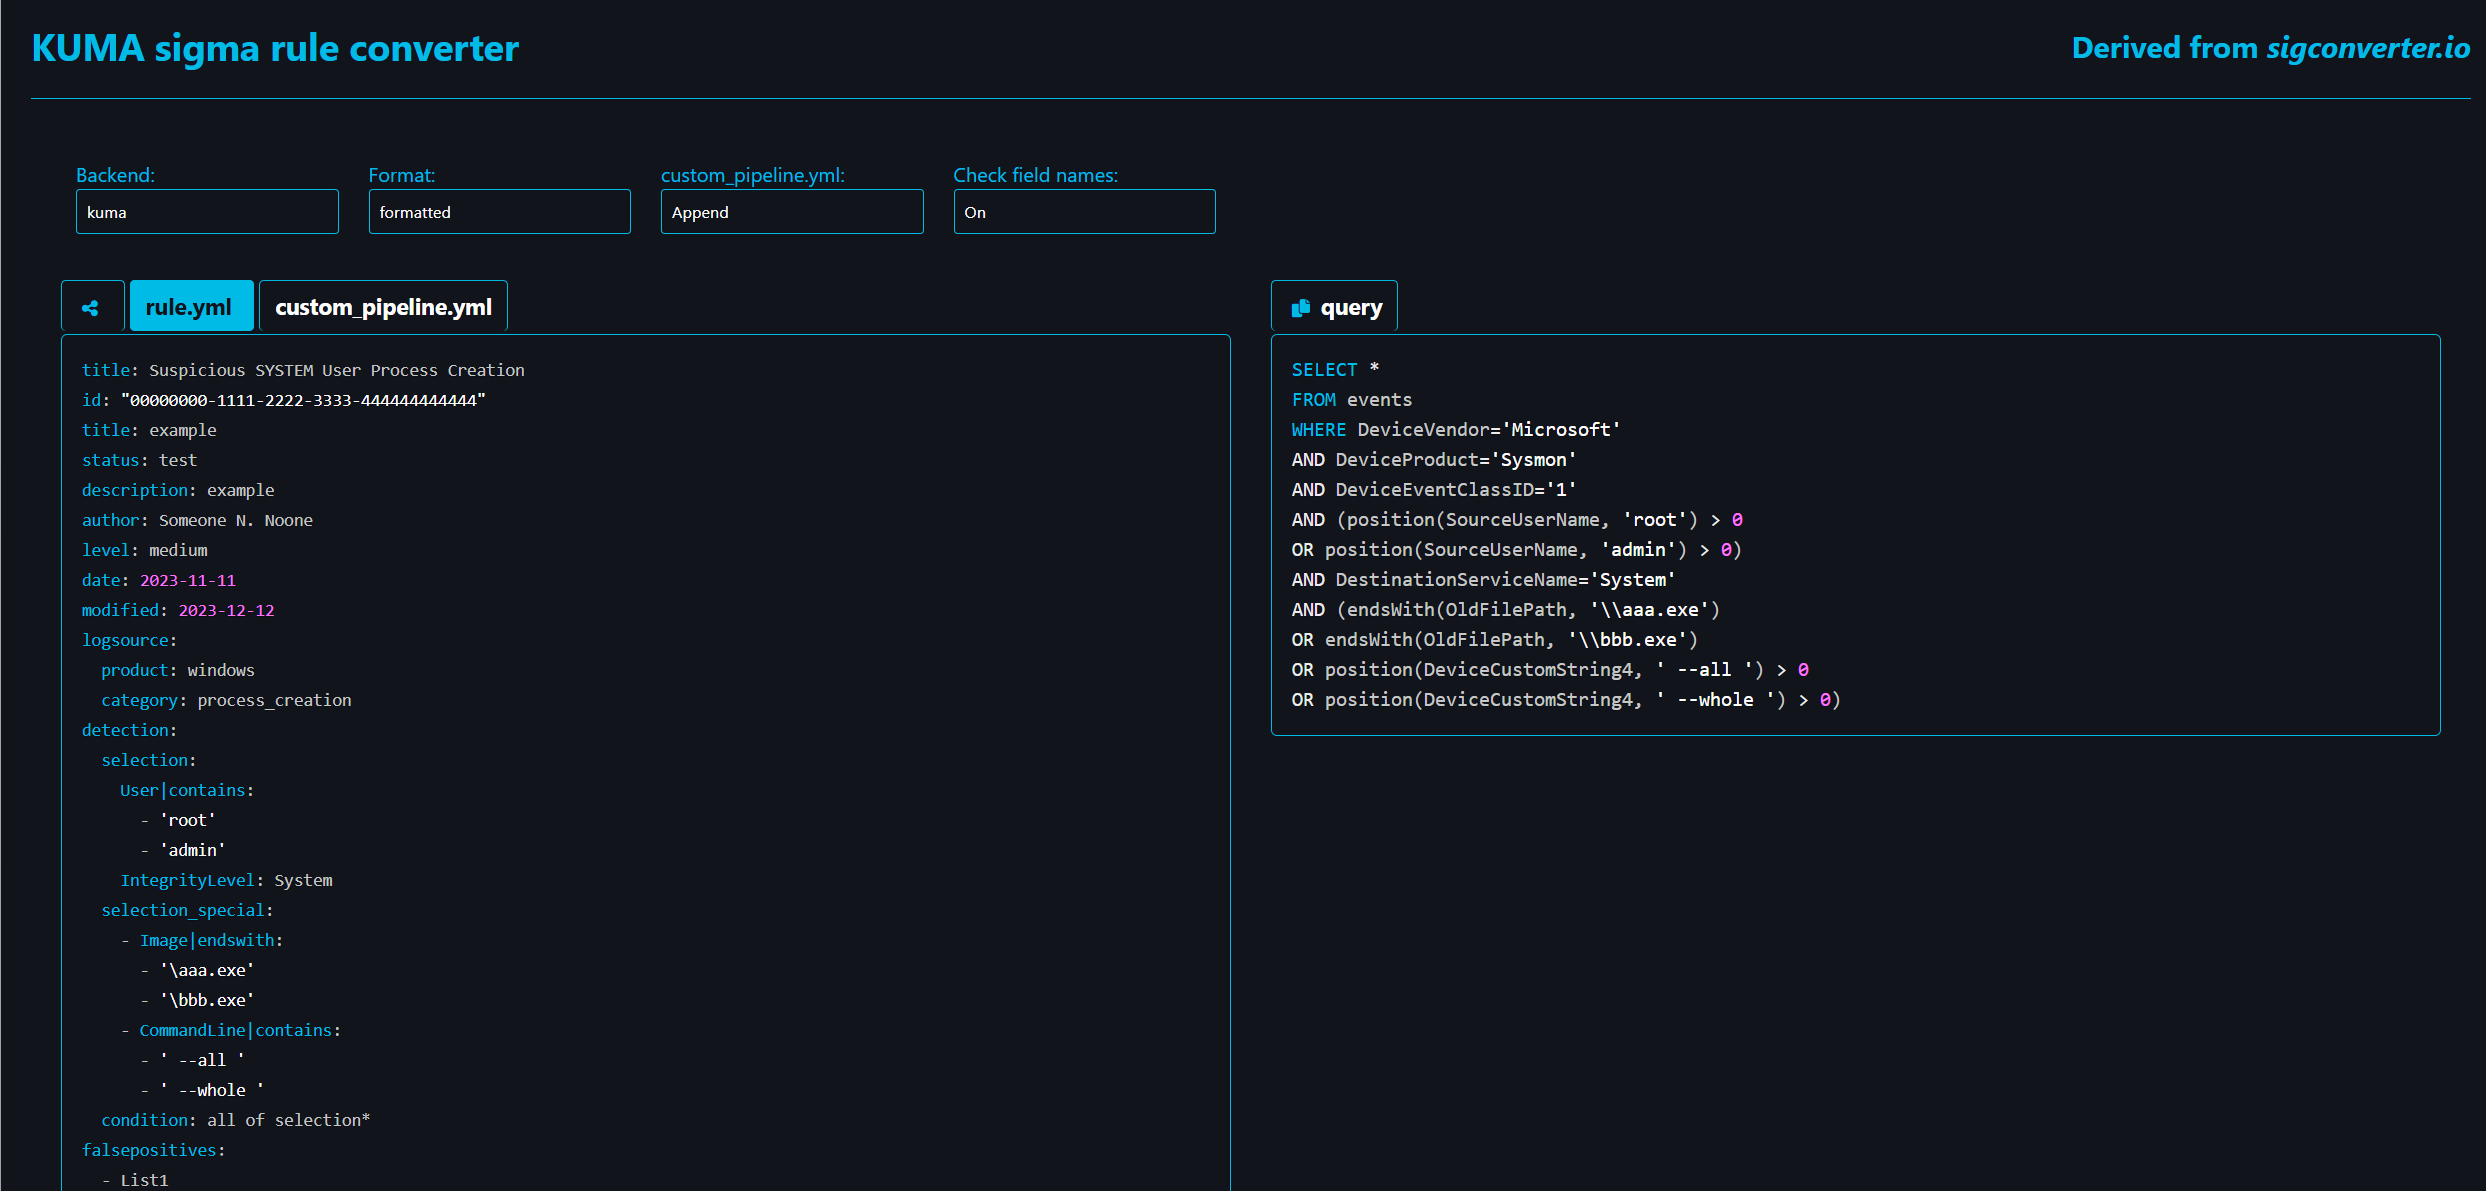Screen dimensions: 2486x1191
Task: Click the 'selection_special:' line
Action: pyautogui.click(x=187, y=910)
